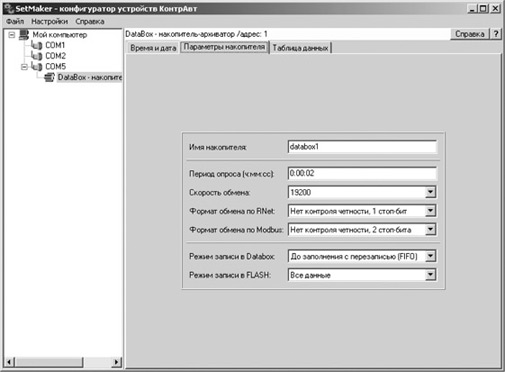Minimize the SetMaker window

pos(472,8)
